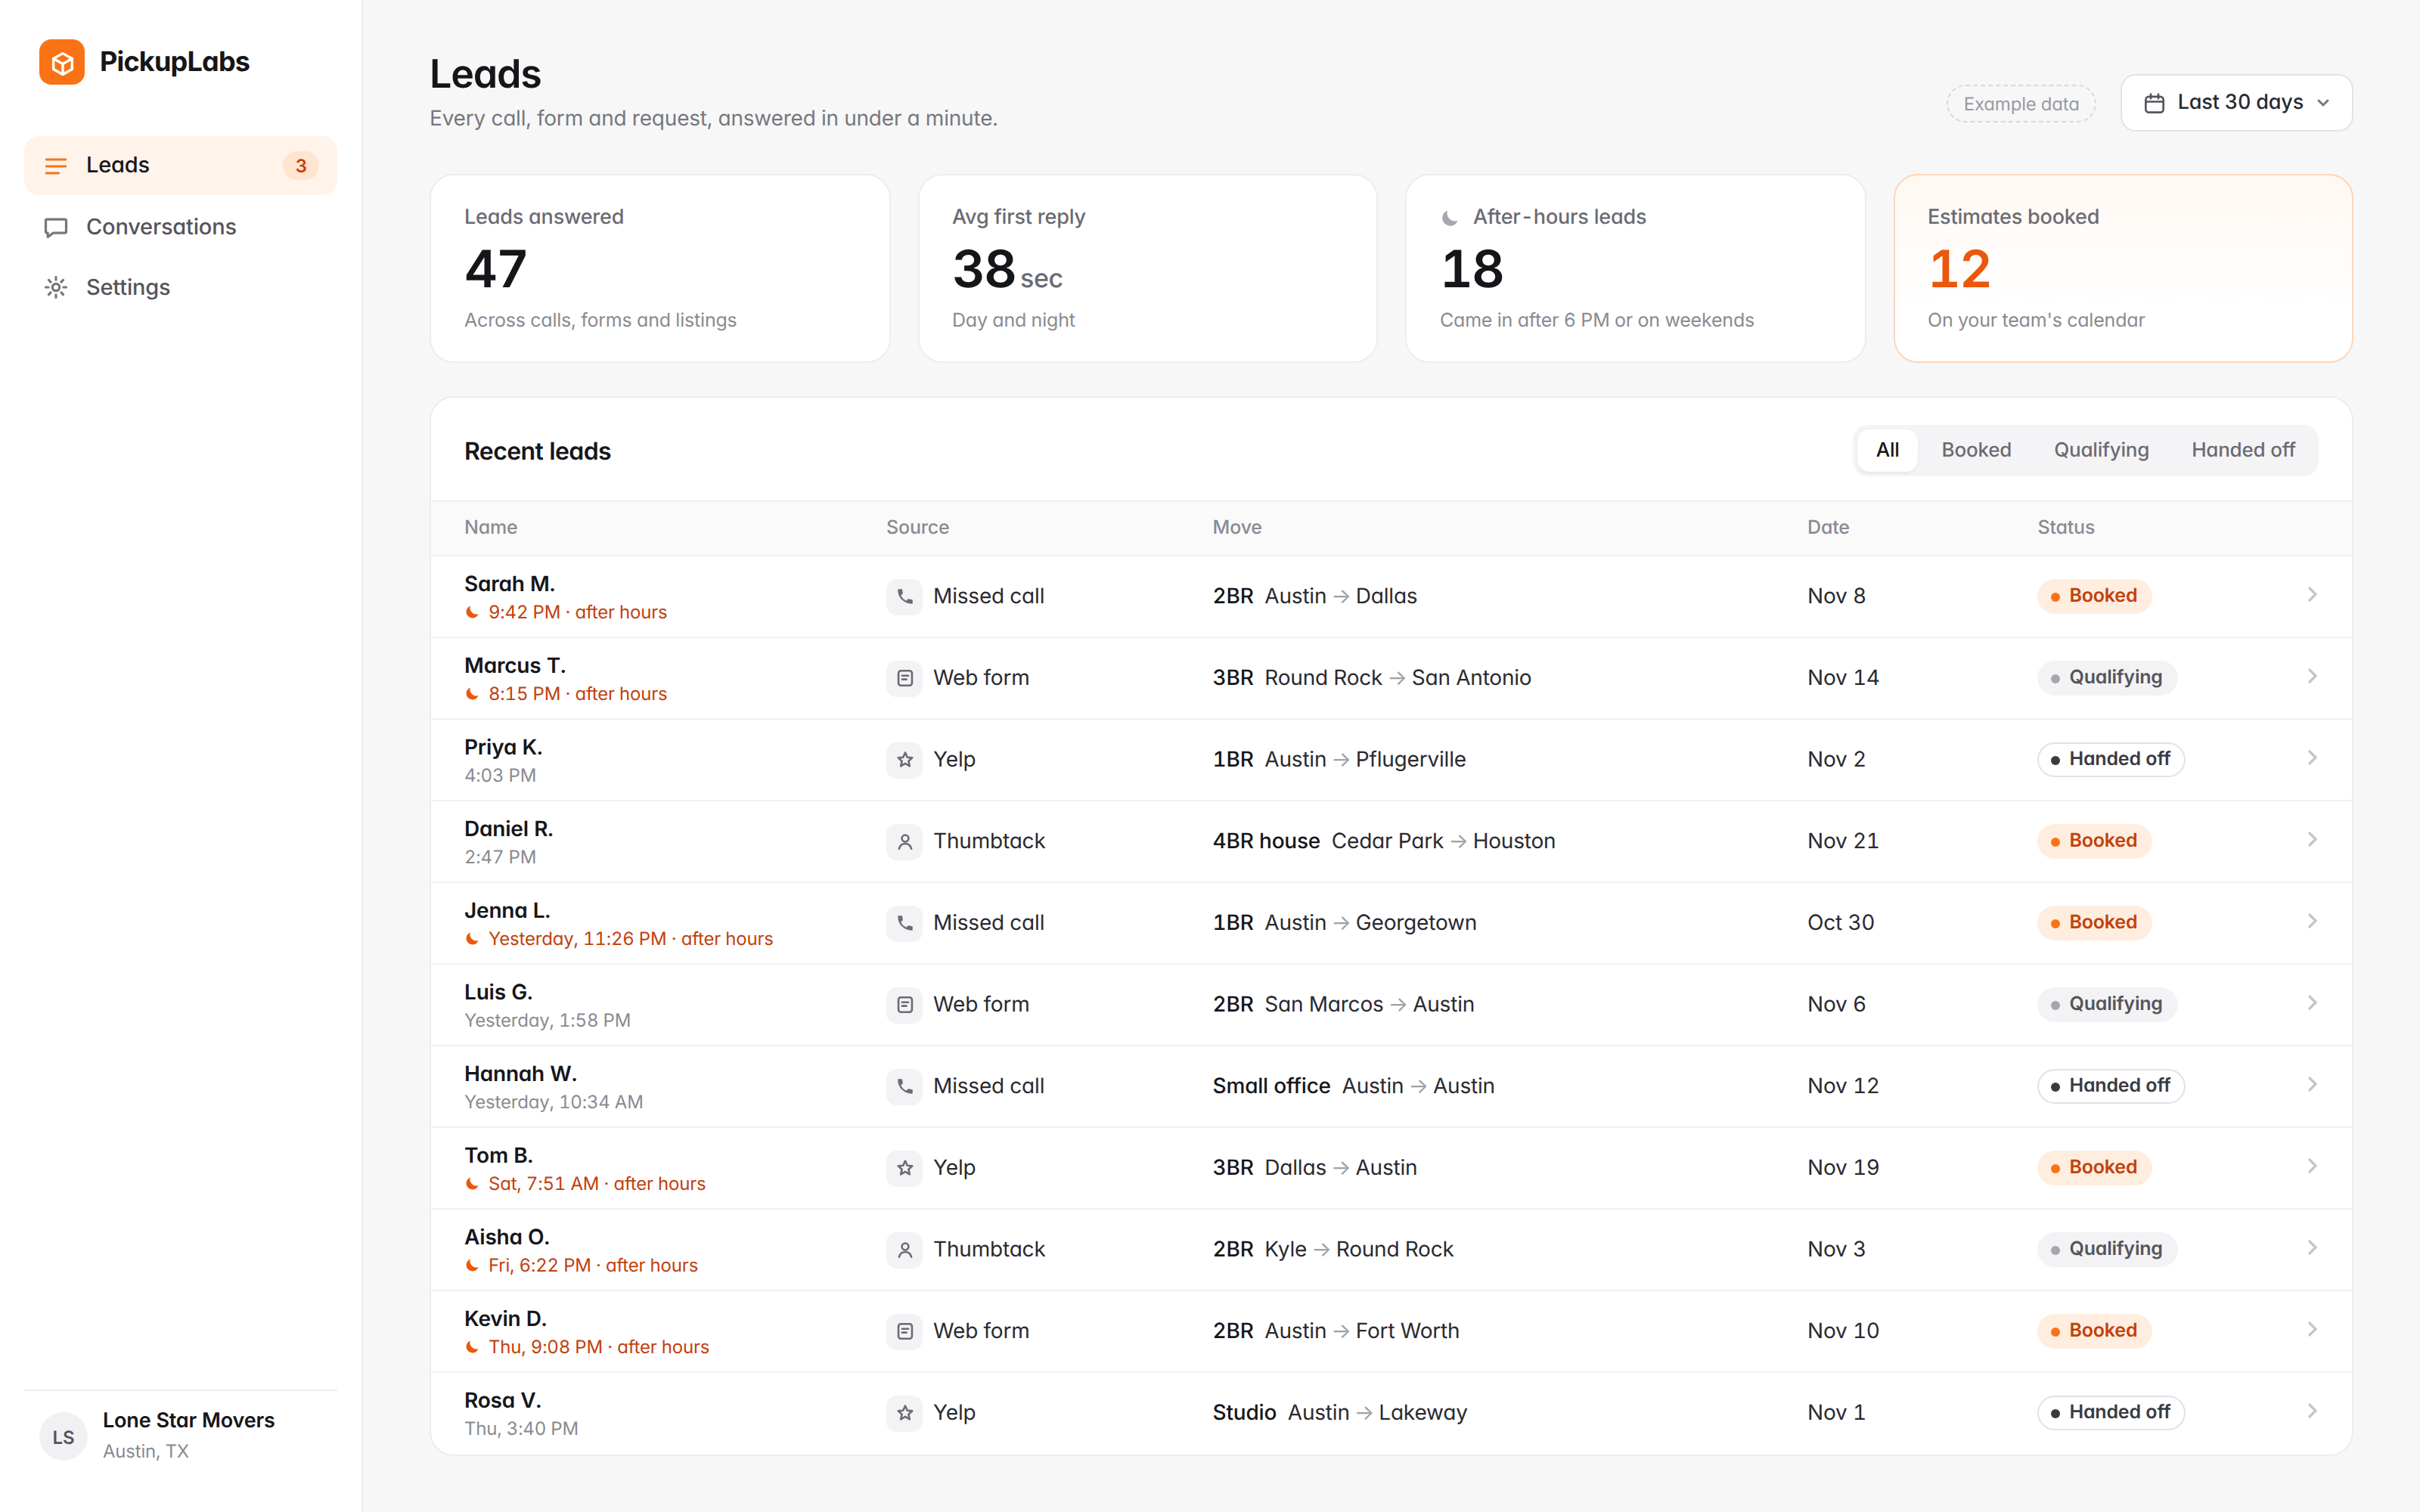Click the moon icon on After-hours leads card
Image resolution: width=2420 pixels, height=1512 pixels.
[1450, 218]
